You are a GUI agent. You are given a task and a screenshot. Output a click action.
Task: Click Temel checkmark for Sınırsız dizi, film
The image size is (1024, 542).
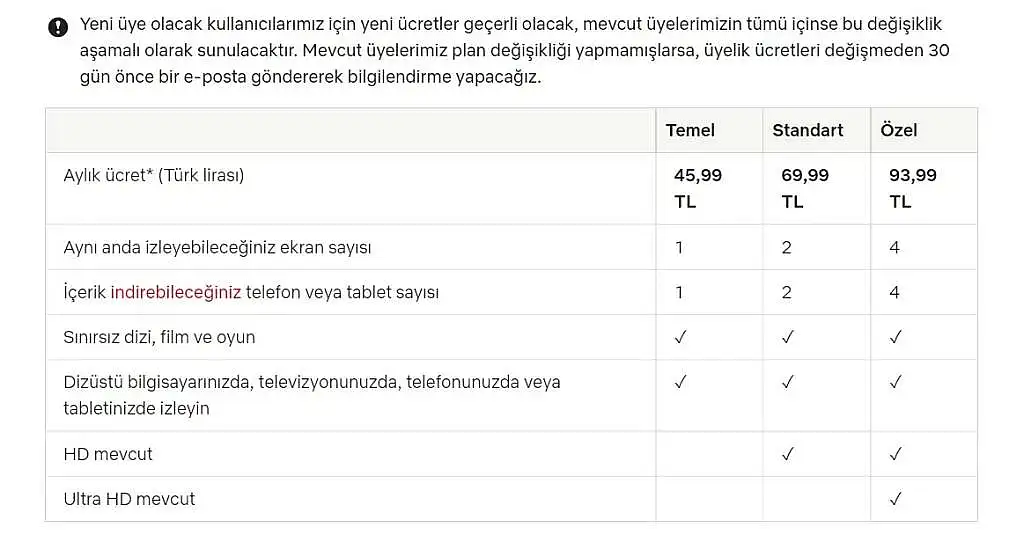(x=680, y=337)
